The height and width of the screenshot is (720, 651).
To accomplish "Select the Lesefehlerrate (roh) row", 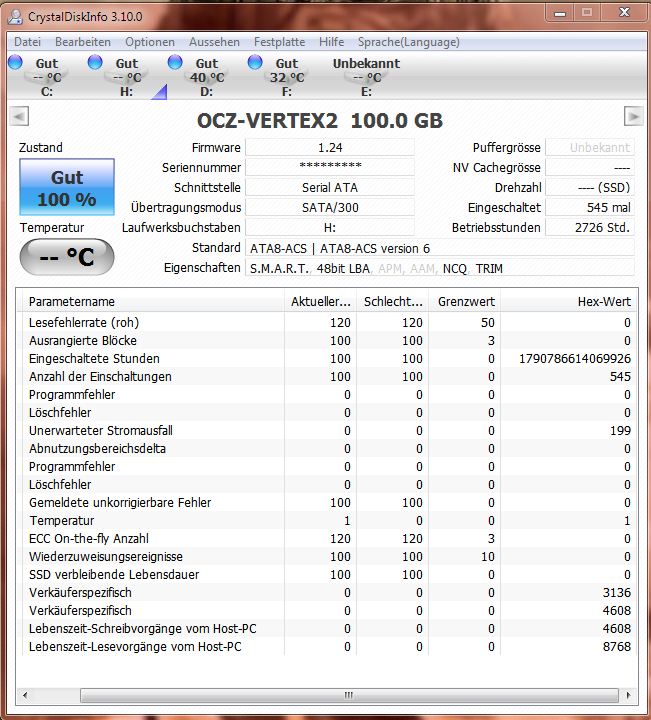I will click(x=327, y=322).
